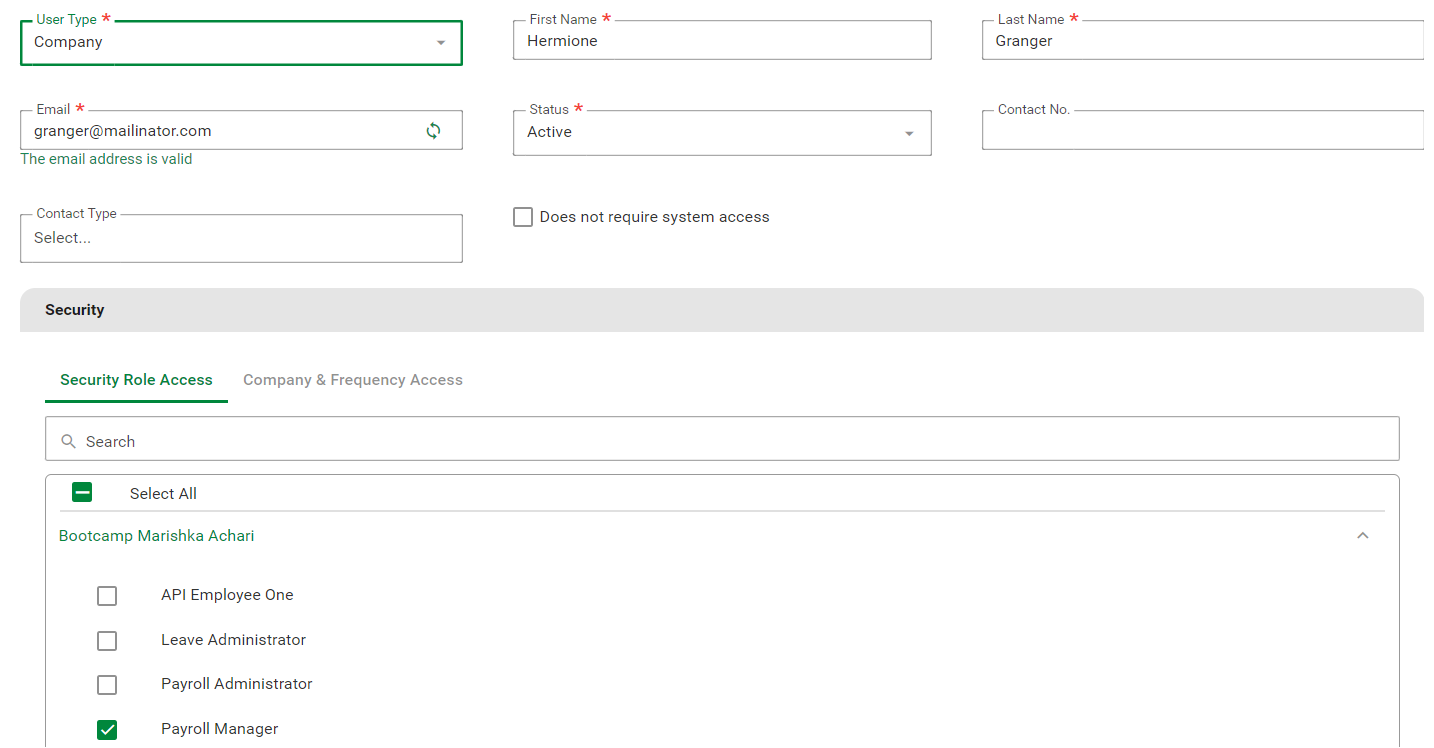The image size is (1434, 748).
Task: Open the Contact Type select box
Action: click(x=241, y=239)
